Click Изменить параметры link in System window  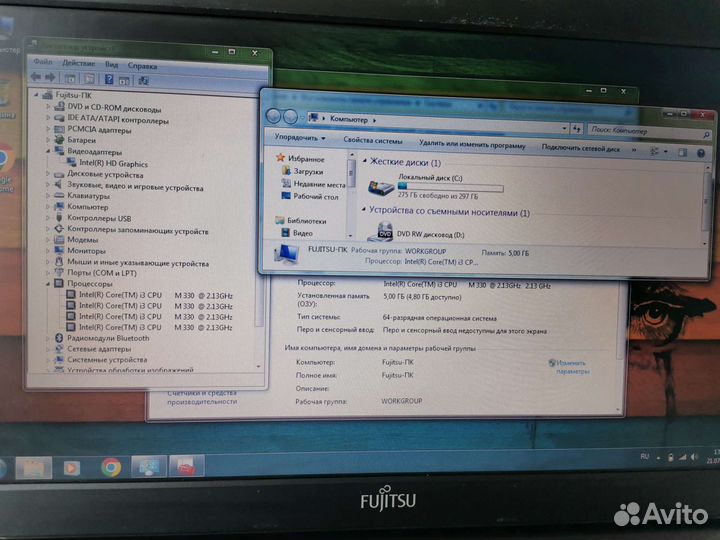click(572, 367)
